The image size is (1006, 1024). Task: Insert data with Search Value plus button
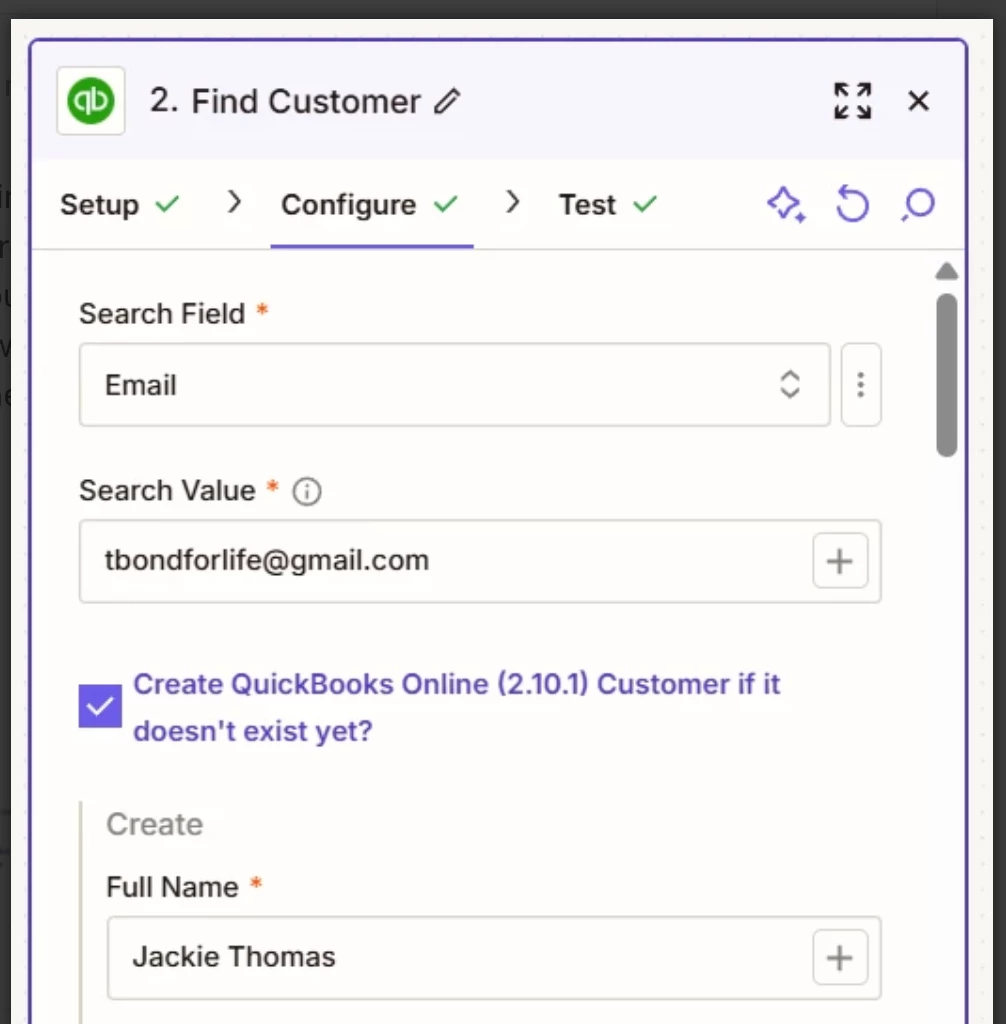tap(840, 561)
